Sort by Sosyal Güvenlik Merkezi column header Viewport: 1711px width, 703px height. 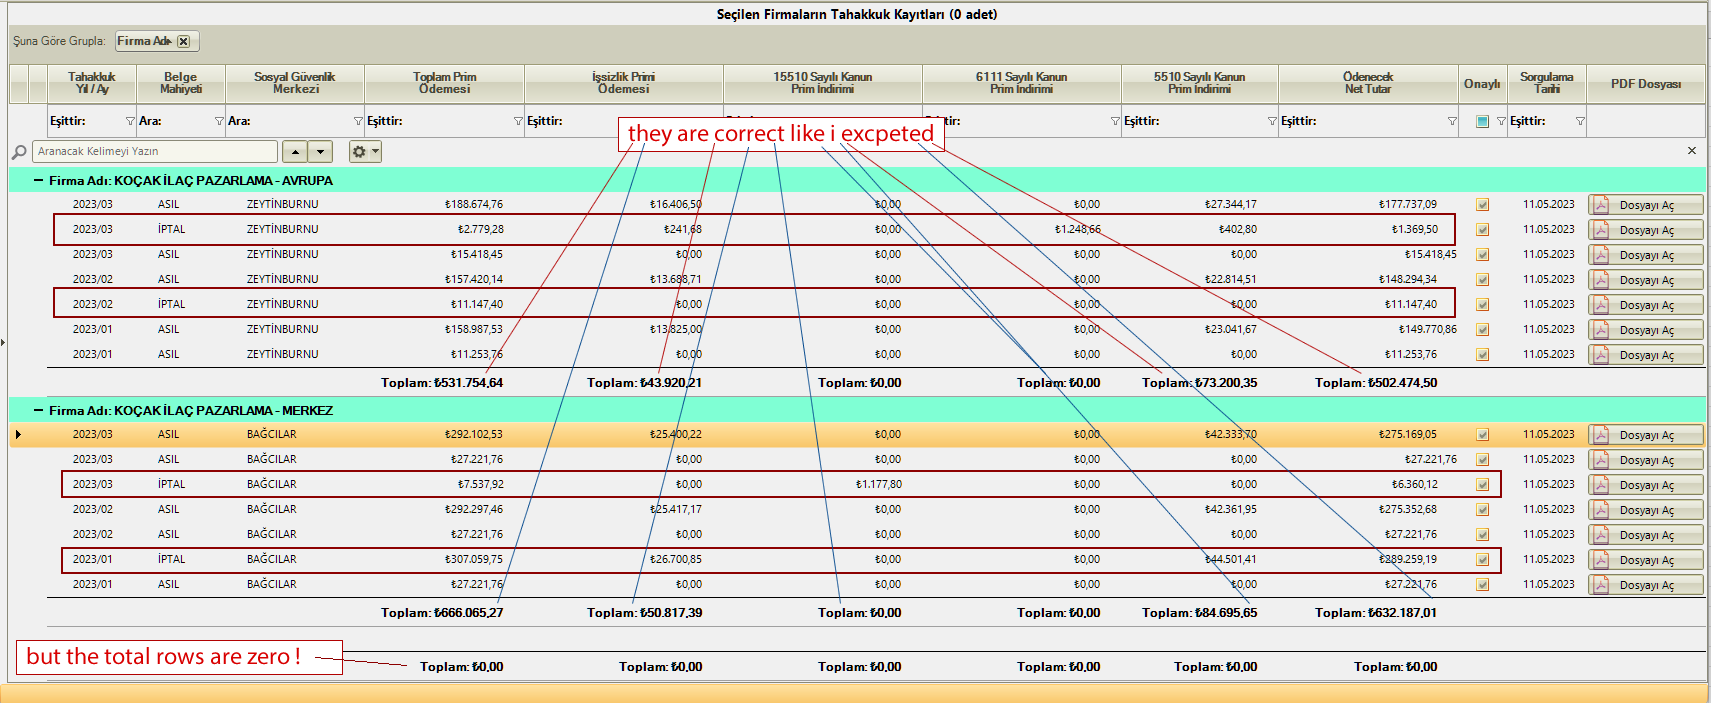coord(294,83)
